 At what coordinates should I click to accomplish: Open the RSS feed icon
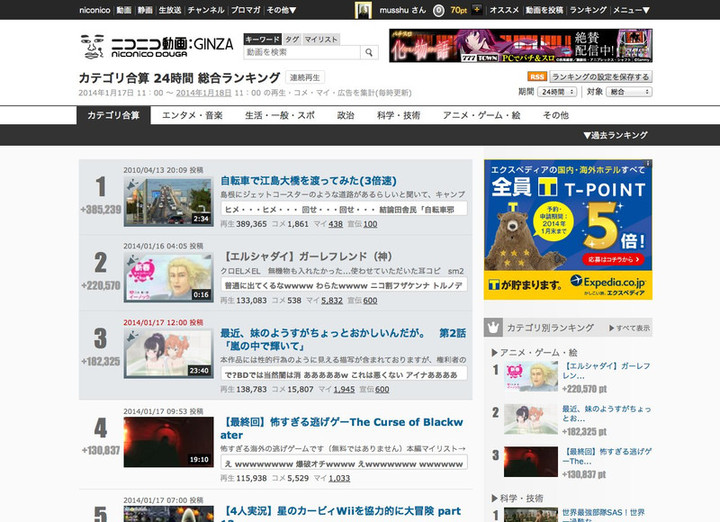pyautogui.click(x=536, y=77)
